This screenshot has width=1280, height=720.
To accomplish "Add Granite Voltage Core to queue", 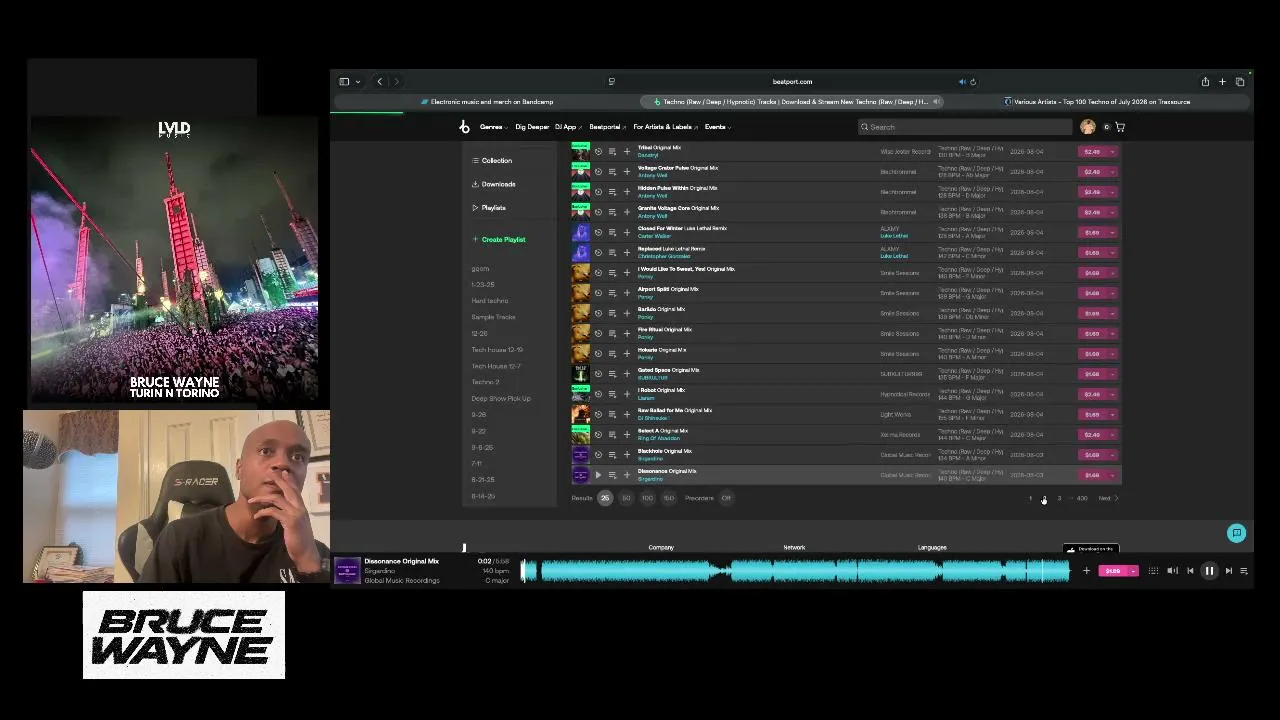I will pyautogui.click(x=612, y=212).
